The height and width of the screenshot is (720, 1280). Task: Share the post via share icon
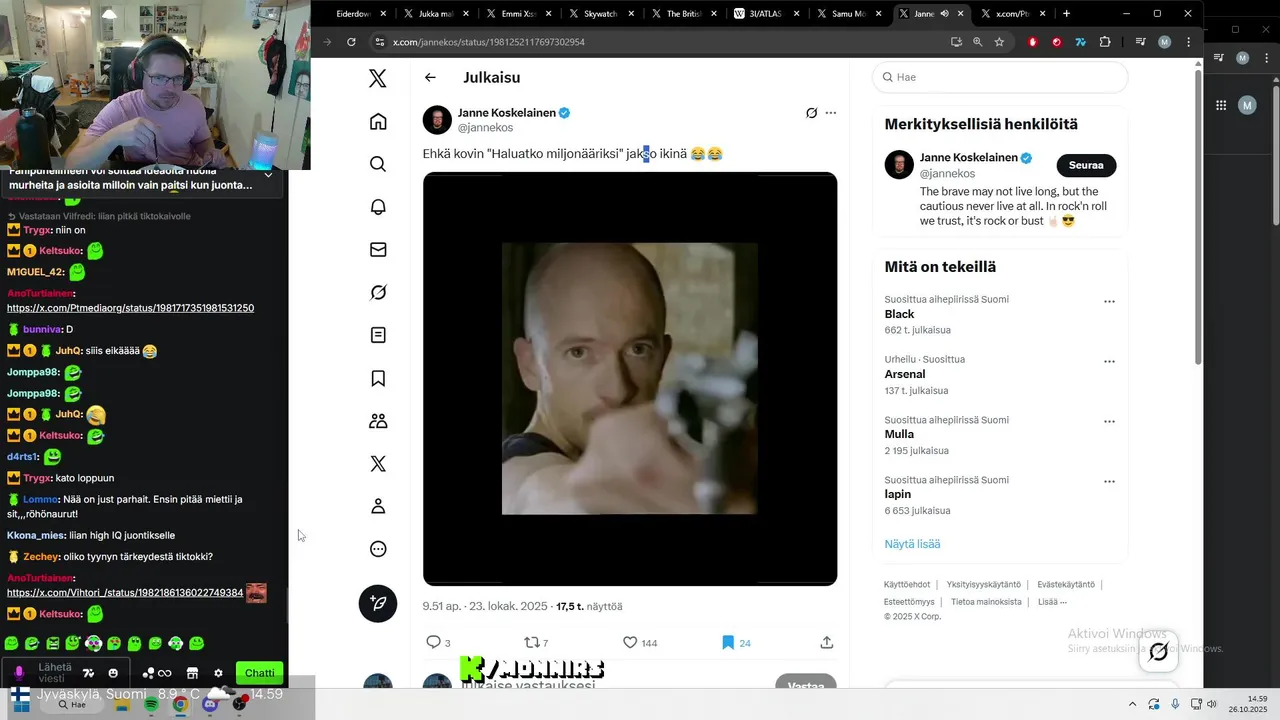827,642
